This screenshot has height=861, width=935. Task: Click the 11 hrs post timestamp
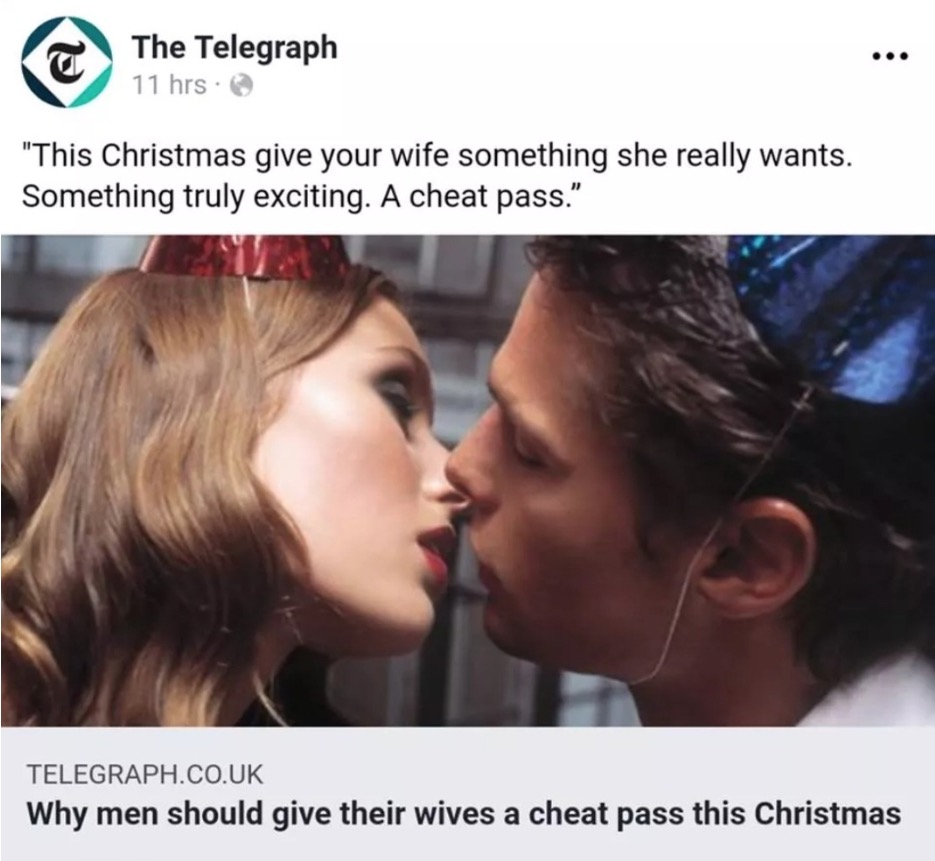[x=169, y=85]
